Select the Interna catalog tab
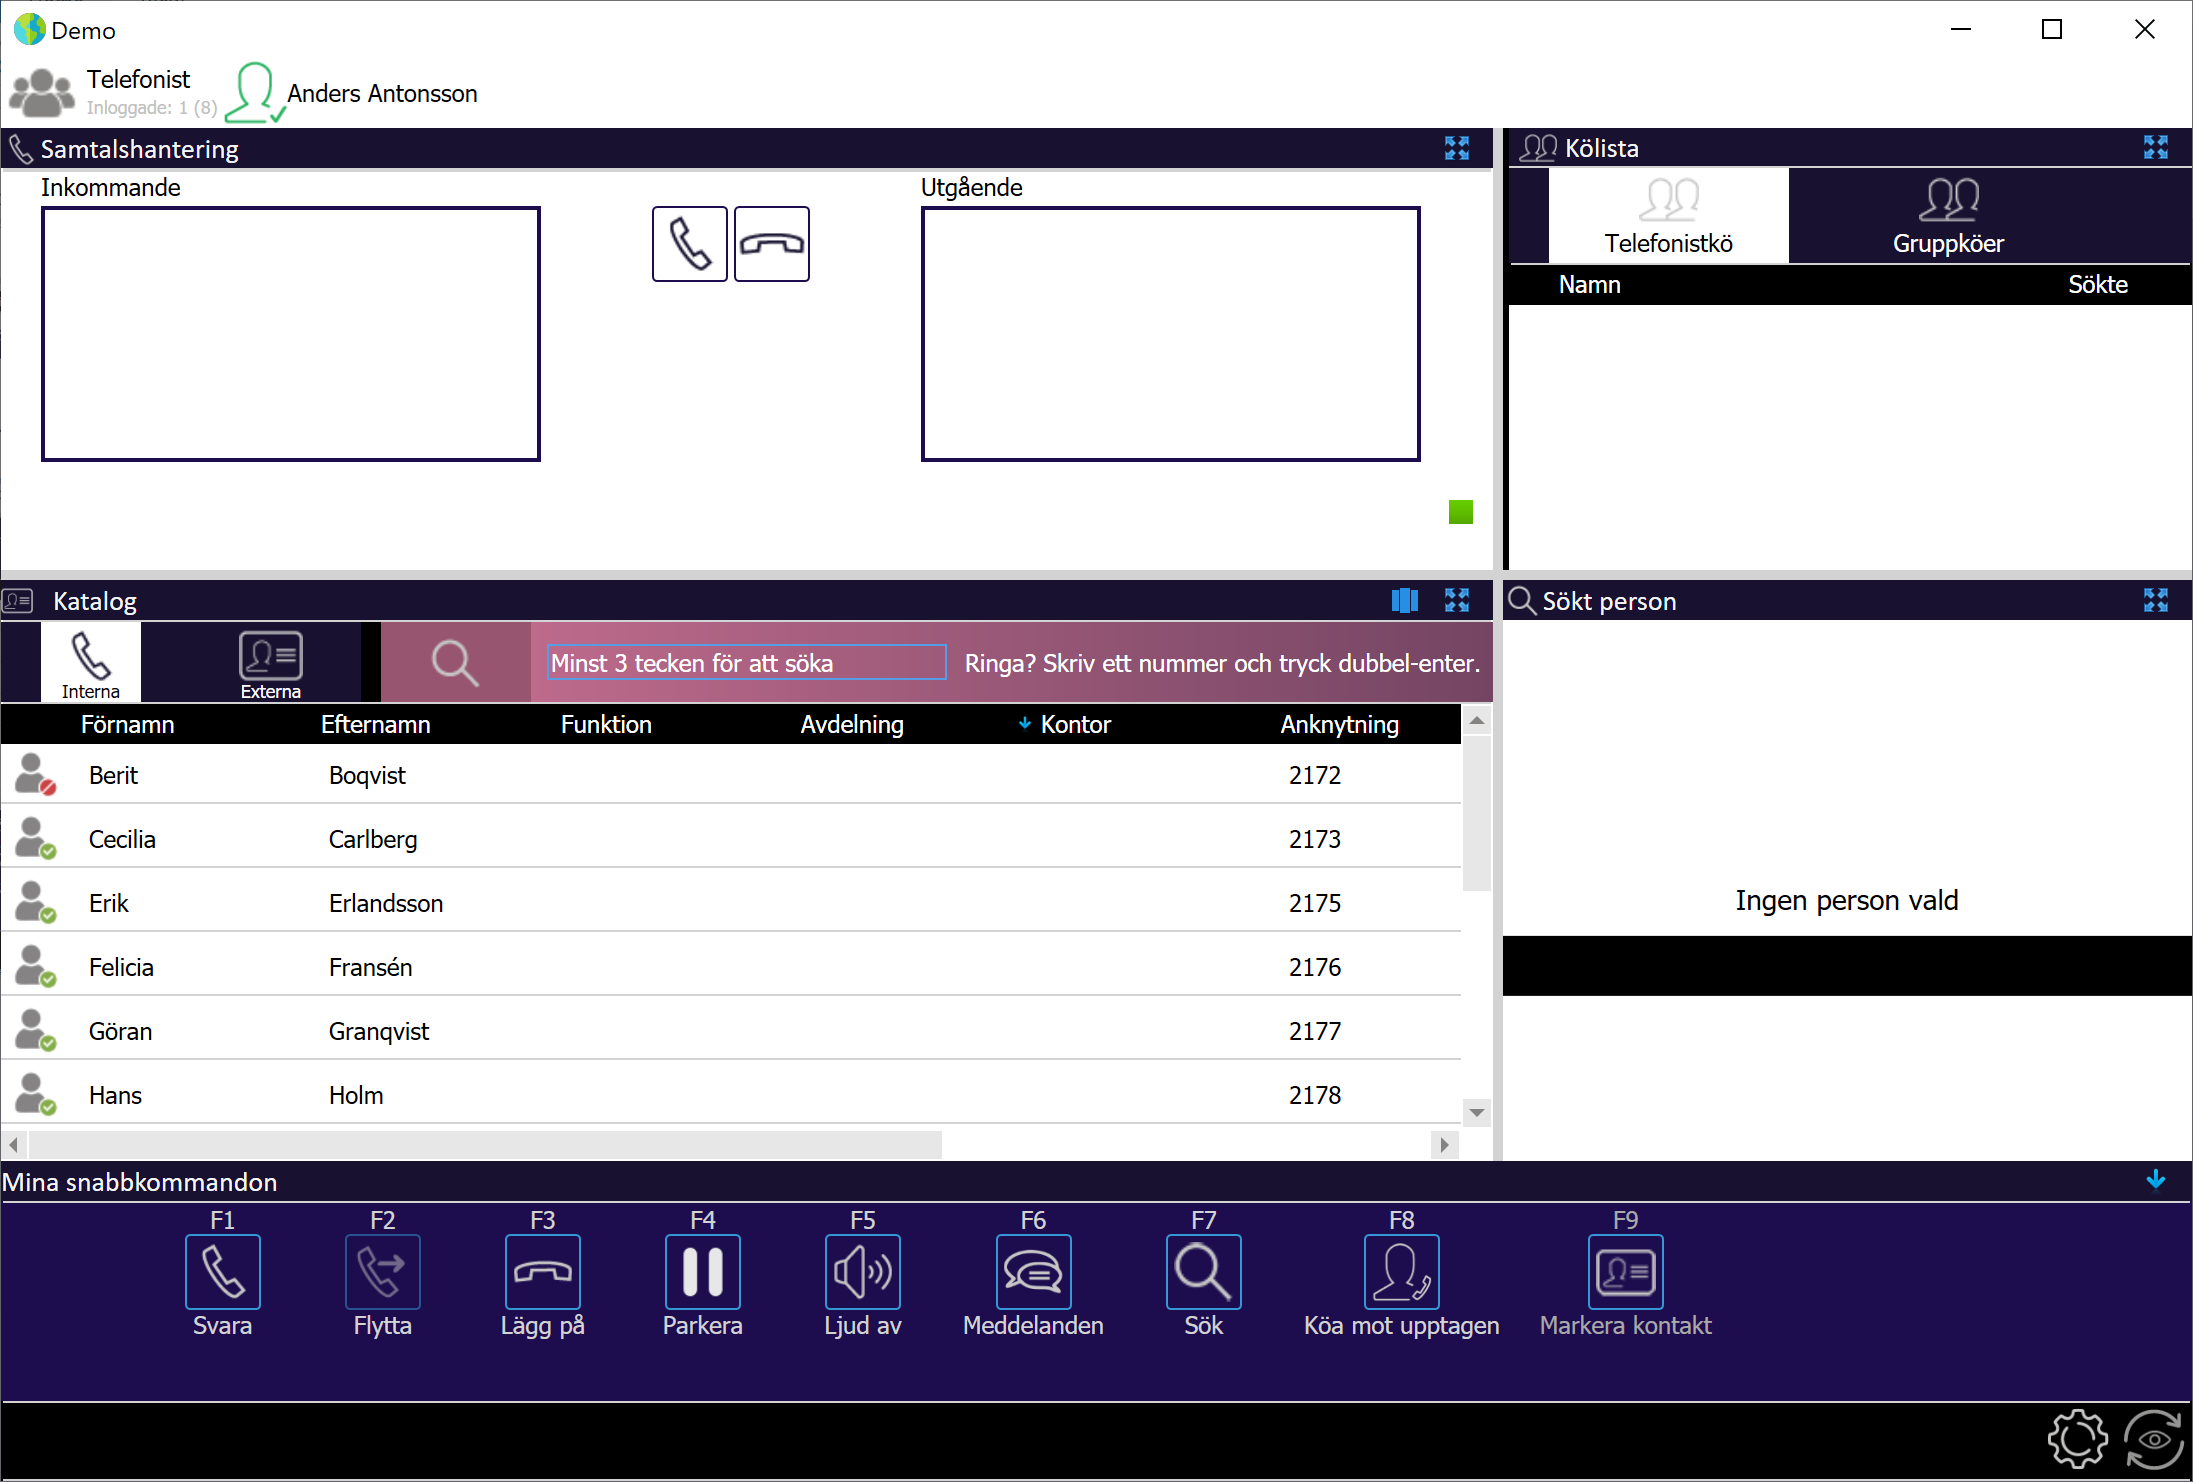2193x1482 pixels. (x=90, y=662)
